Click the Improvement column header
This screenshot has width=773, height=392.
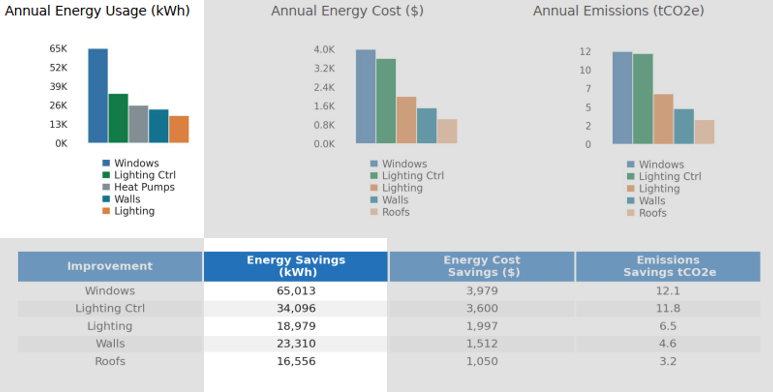110,266
